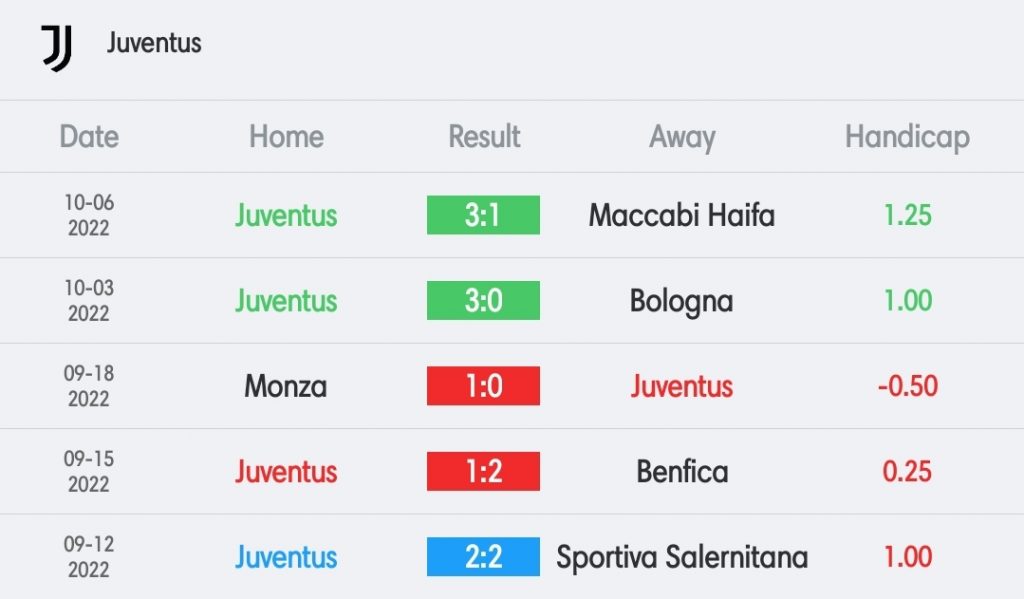Click the Away column header

click(682, 138)
